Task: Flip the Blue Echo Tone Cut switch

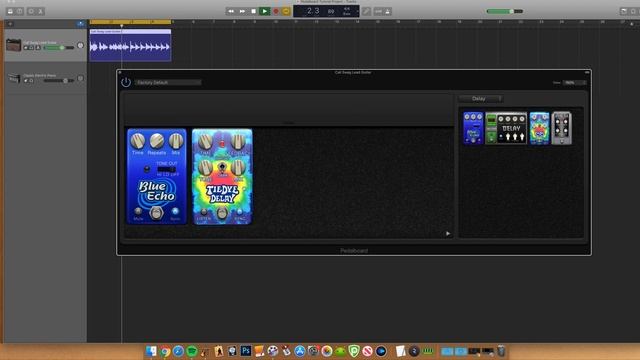Action: pos(167,169)
